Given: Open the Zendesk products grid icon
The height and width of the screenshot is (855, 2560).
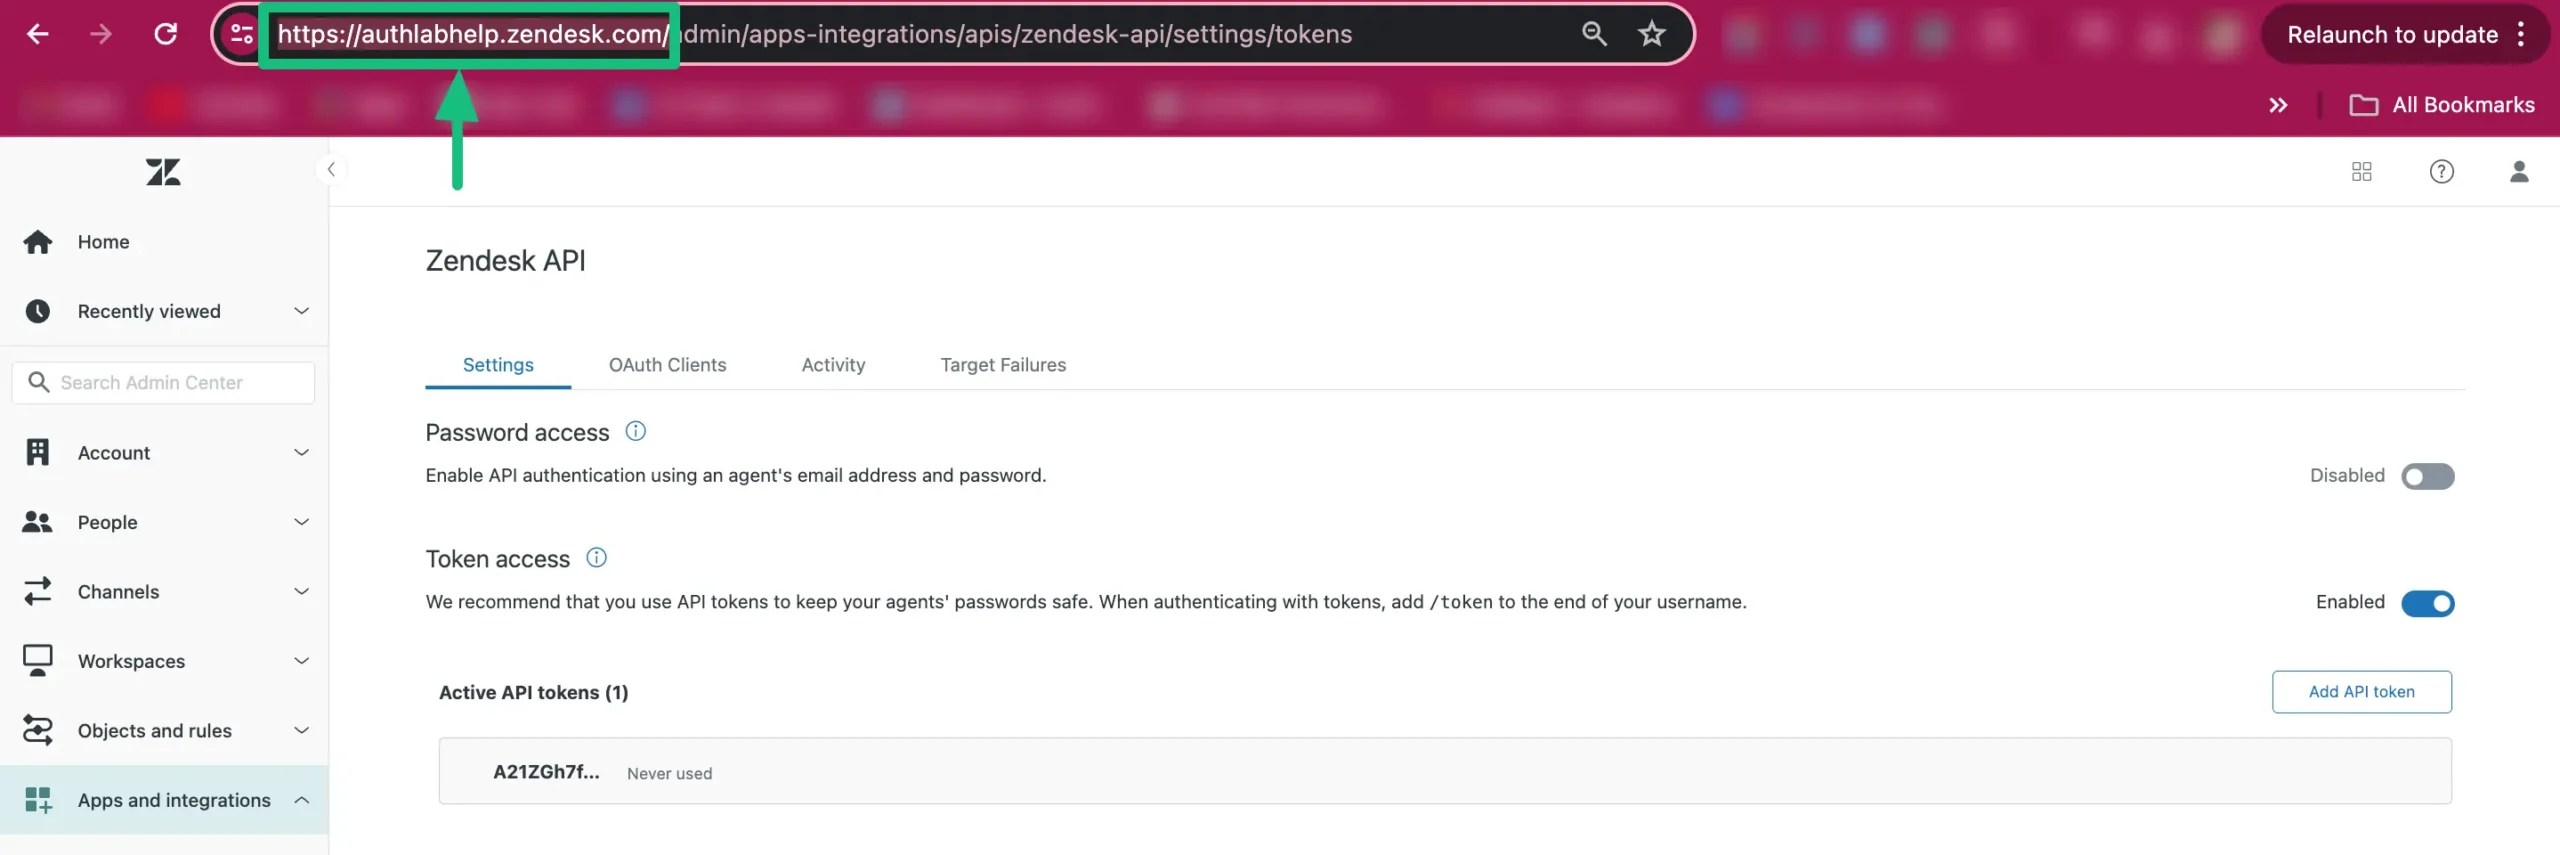Looking at the screenshot, I should pos(2362,172).
